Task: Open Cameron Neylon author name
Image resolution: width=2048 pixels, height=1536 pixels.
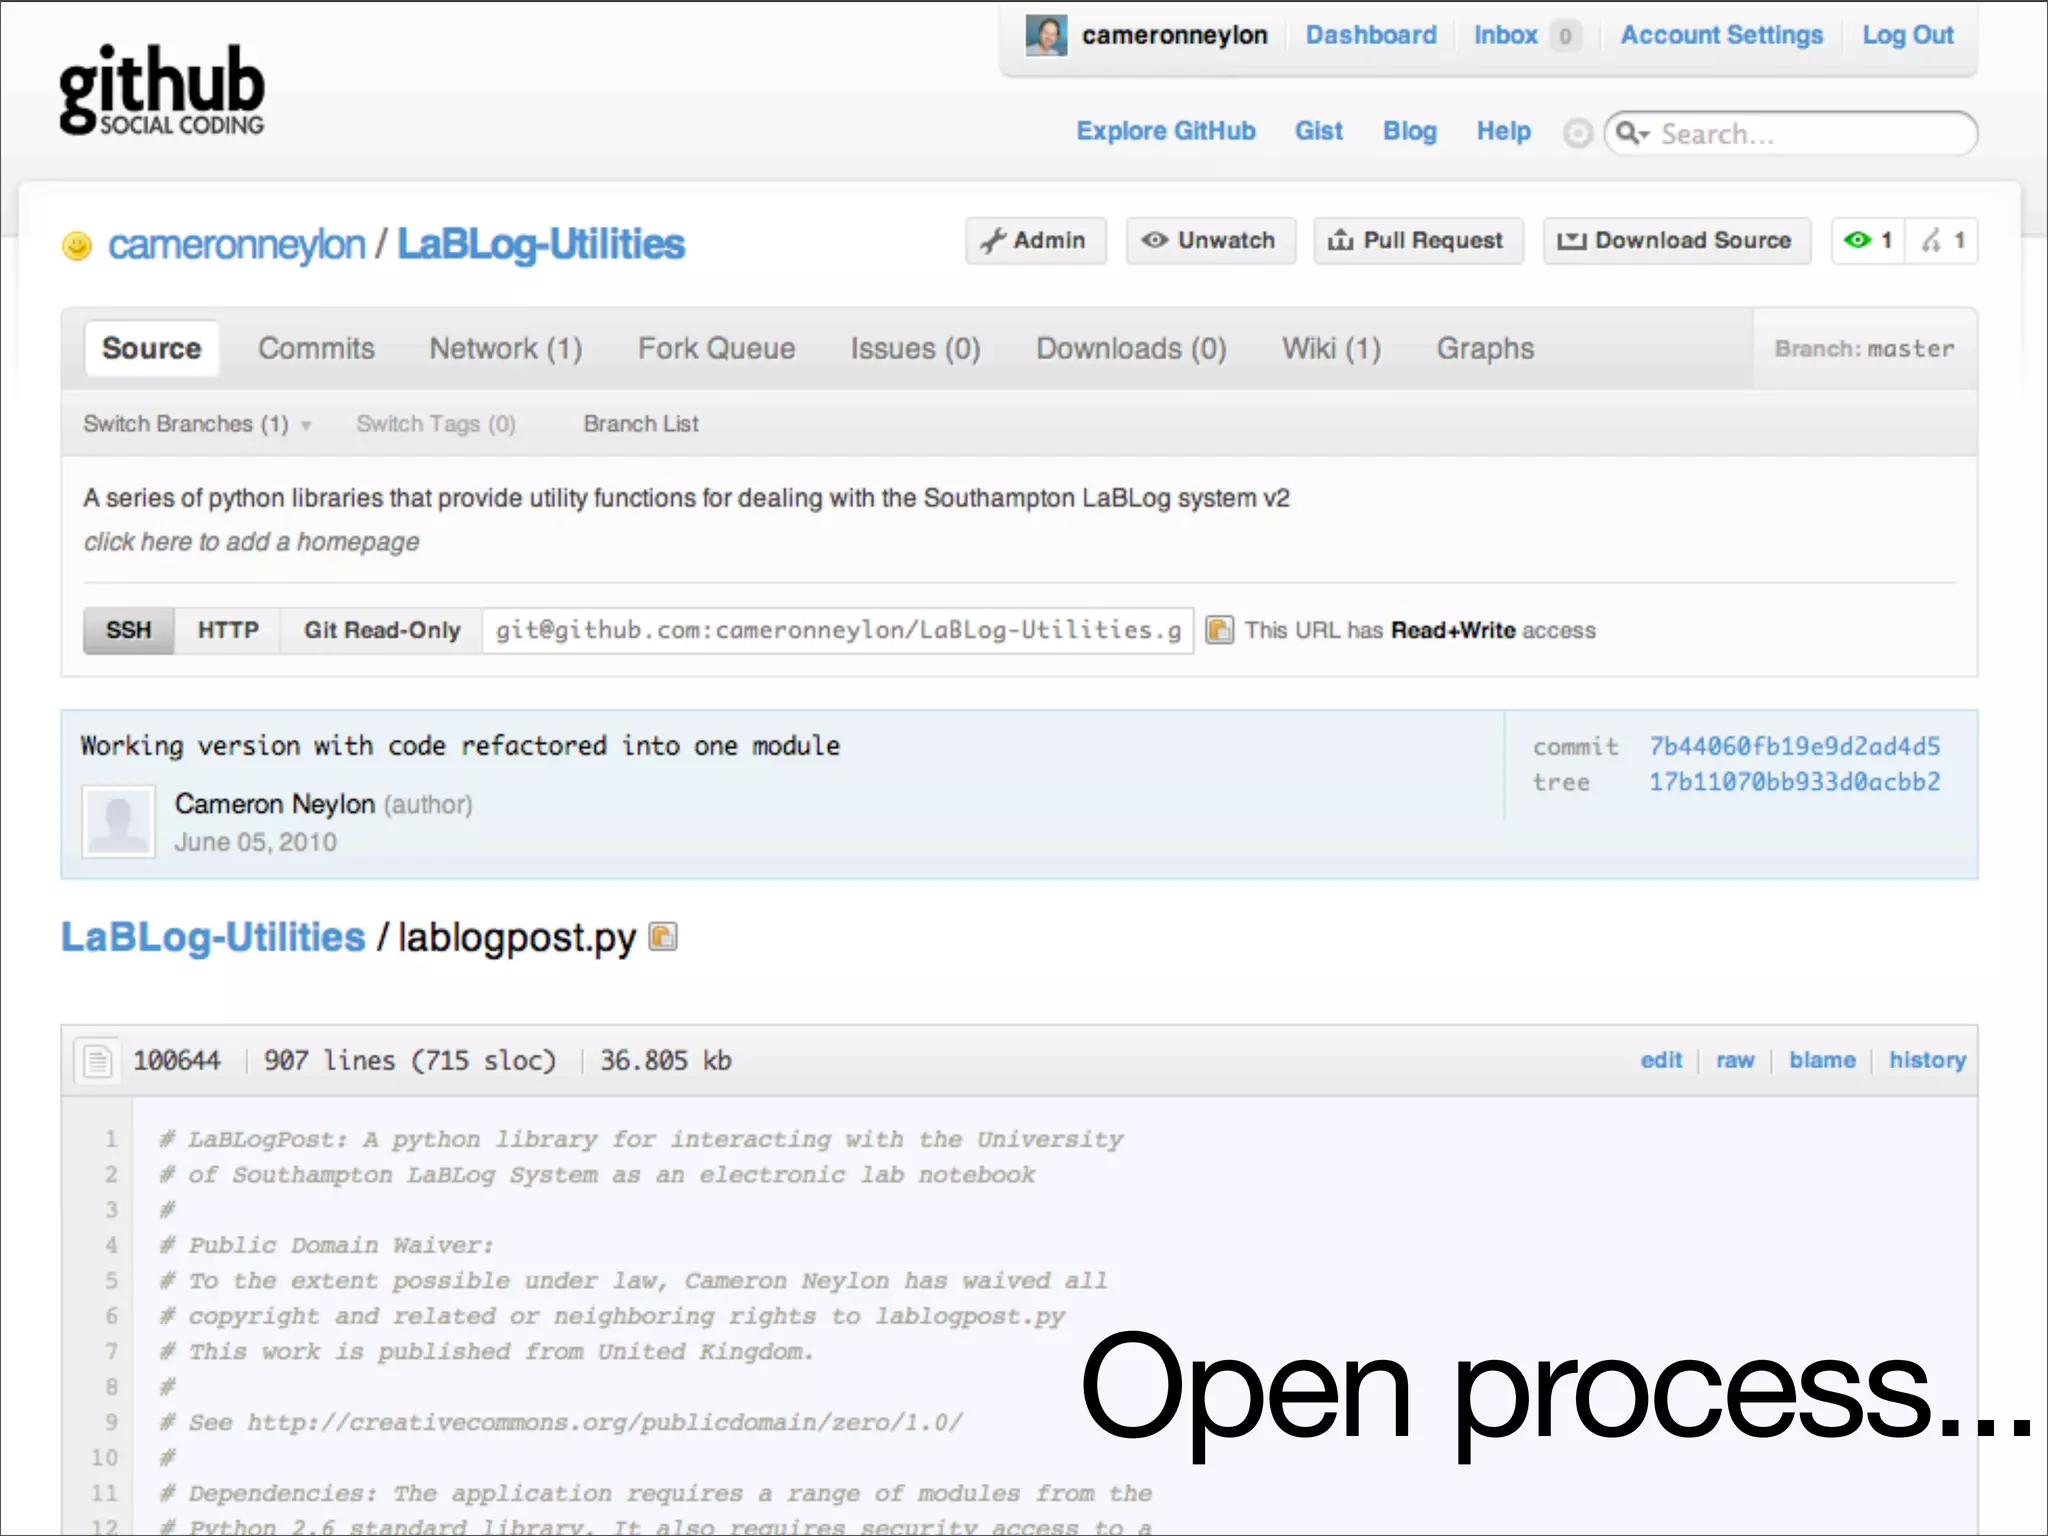Action: [x=275, y=804]
